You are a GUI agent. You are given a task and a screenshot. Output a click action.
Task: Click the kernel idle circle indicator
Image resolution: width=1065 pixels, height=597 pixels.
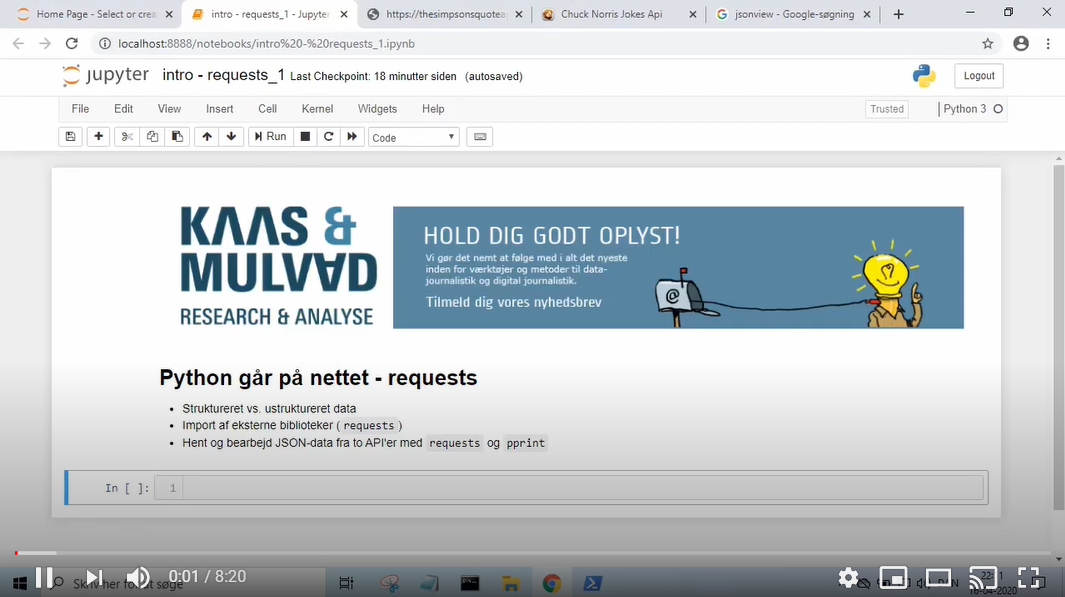tap(998, 109)
